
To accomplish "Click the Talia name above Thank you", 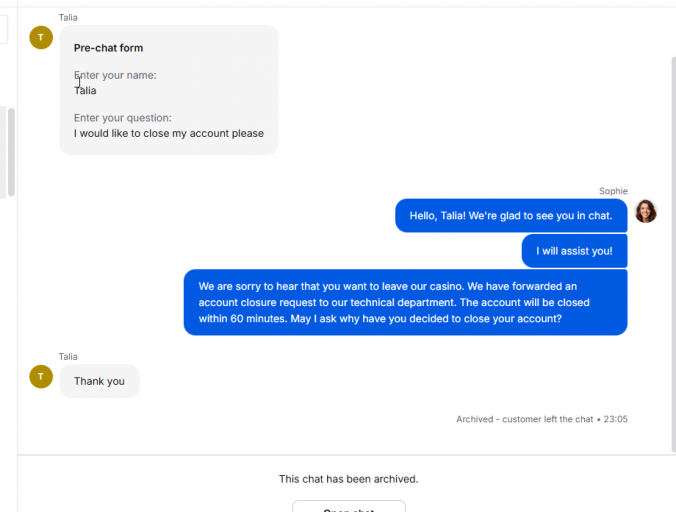I will coord(68,356).
